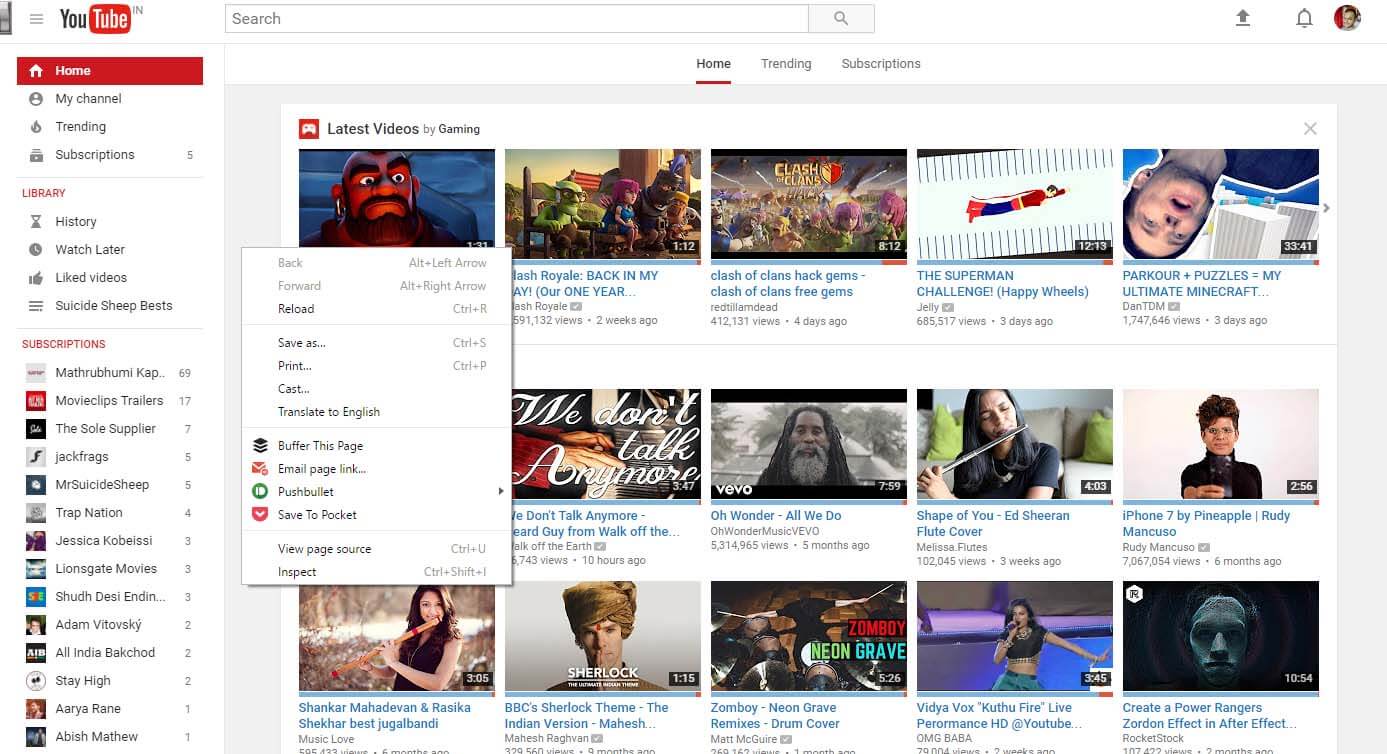The image size is (1387, 754).
Task: Click inside the Search text field
Action: point(516,19)
